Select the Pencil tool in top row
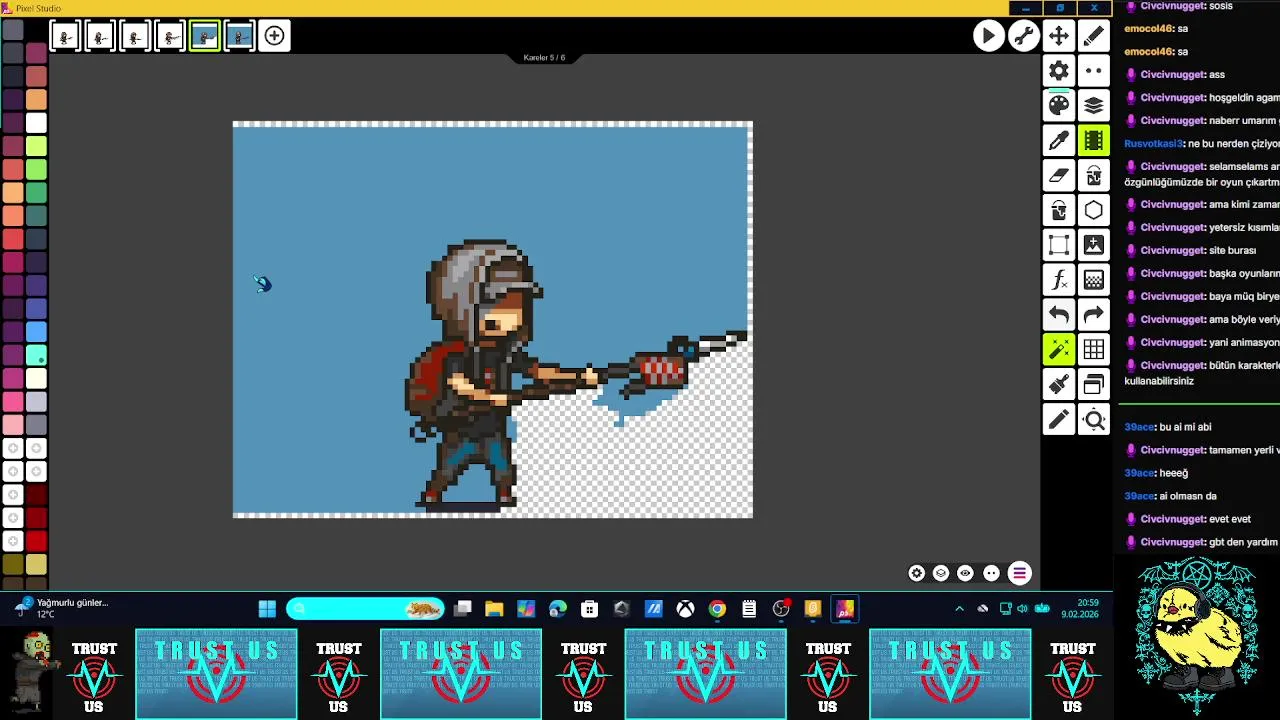 click(x=1094, y=36)
